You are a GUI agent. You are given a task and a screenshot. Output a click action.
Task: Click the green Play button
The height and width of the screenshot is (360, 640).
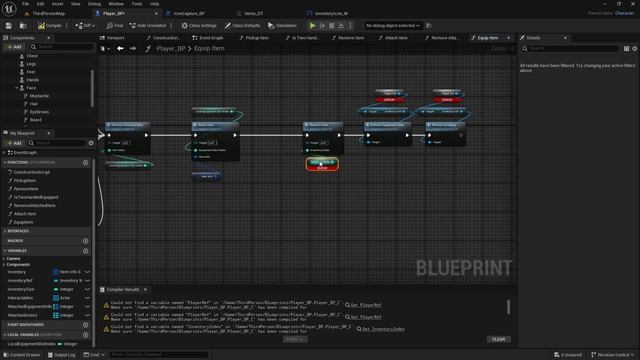312,25
